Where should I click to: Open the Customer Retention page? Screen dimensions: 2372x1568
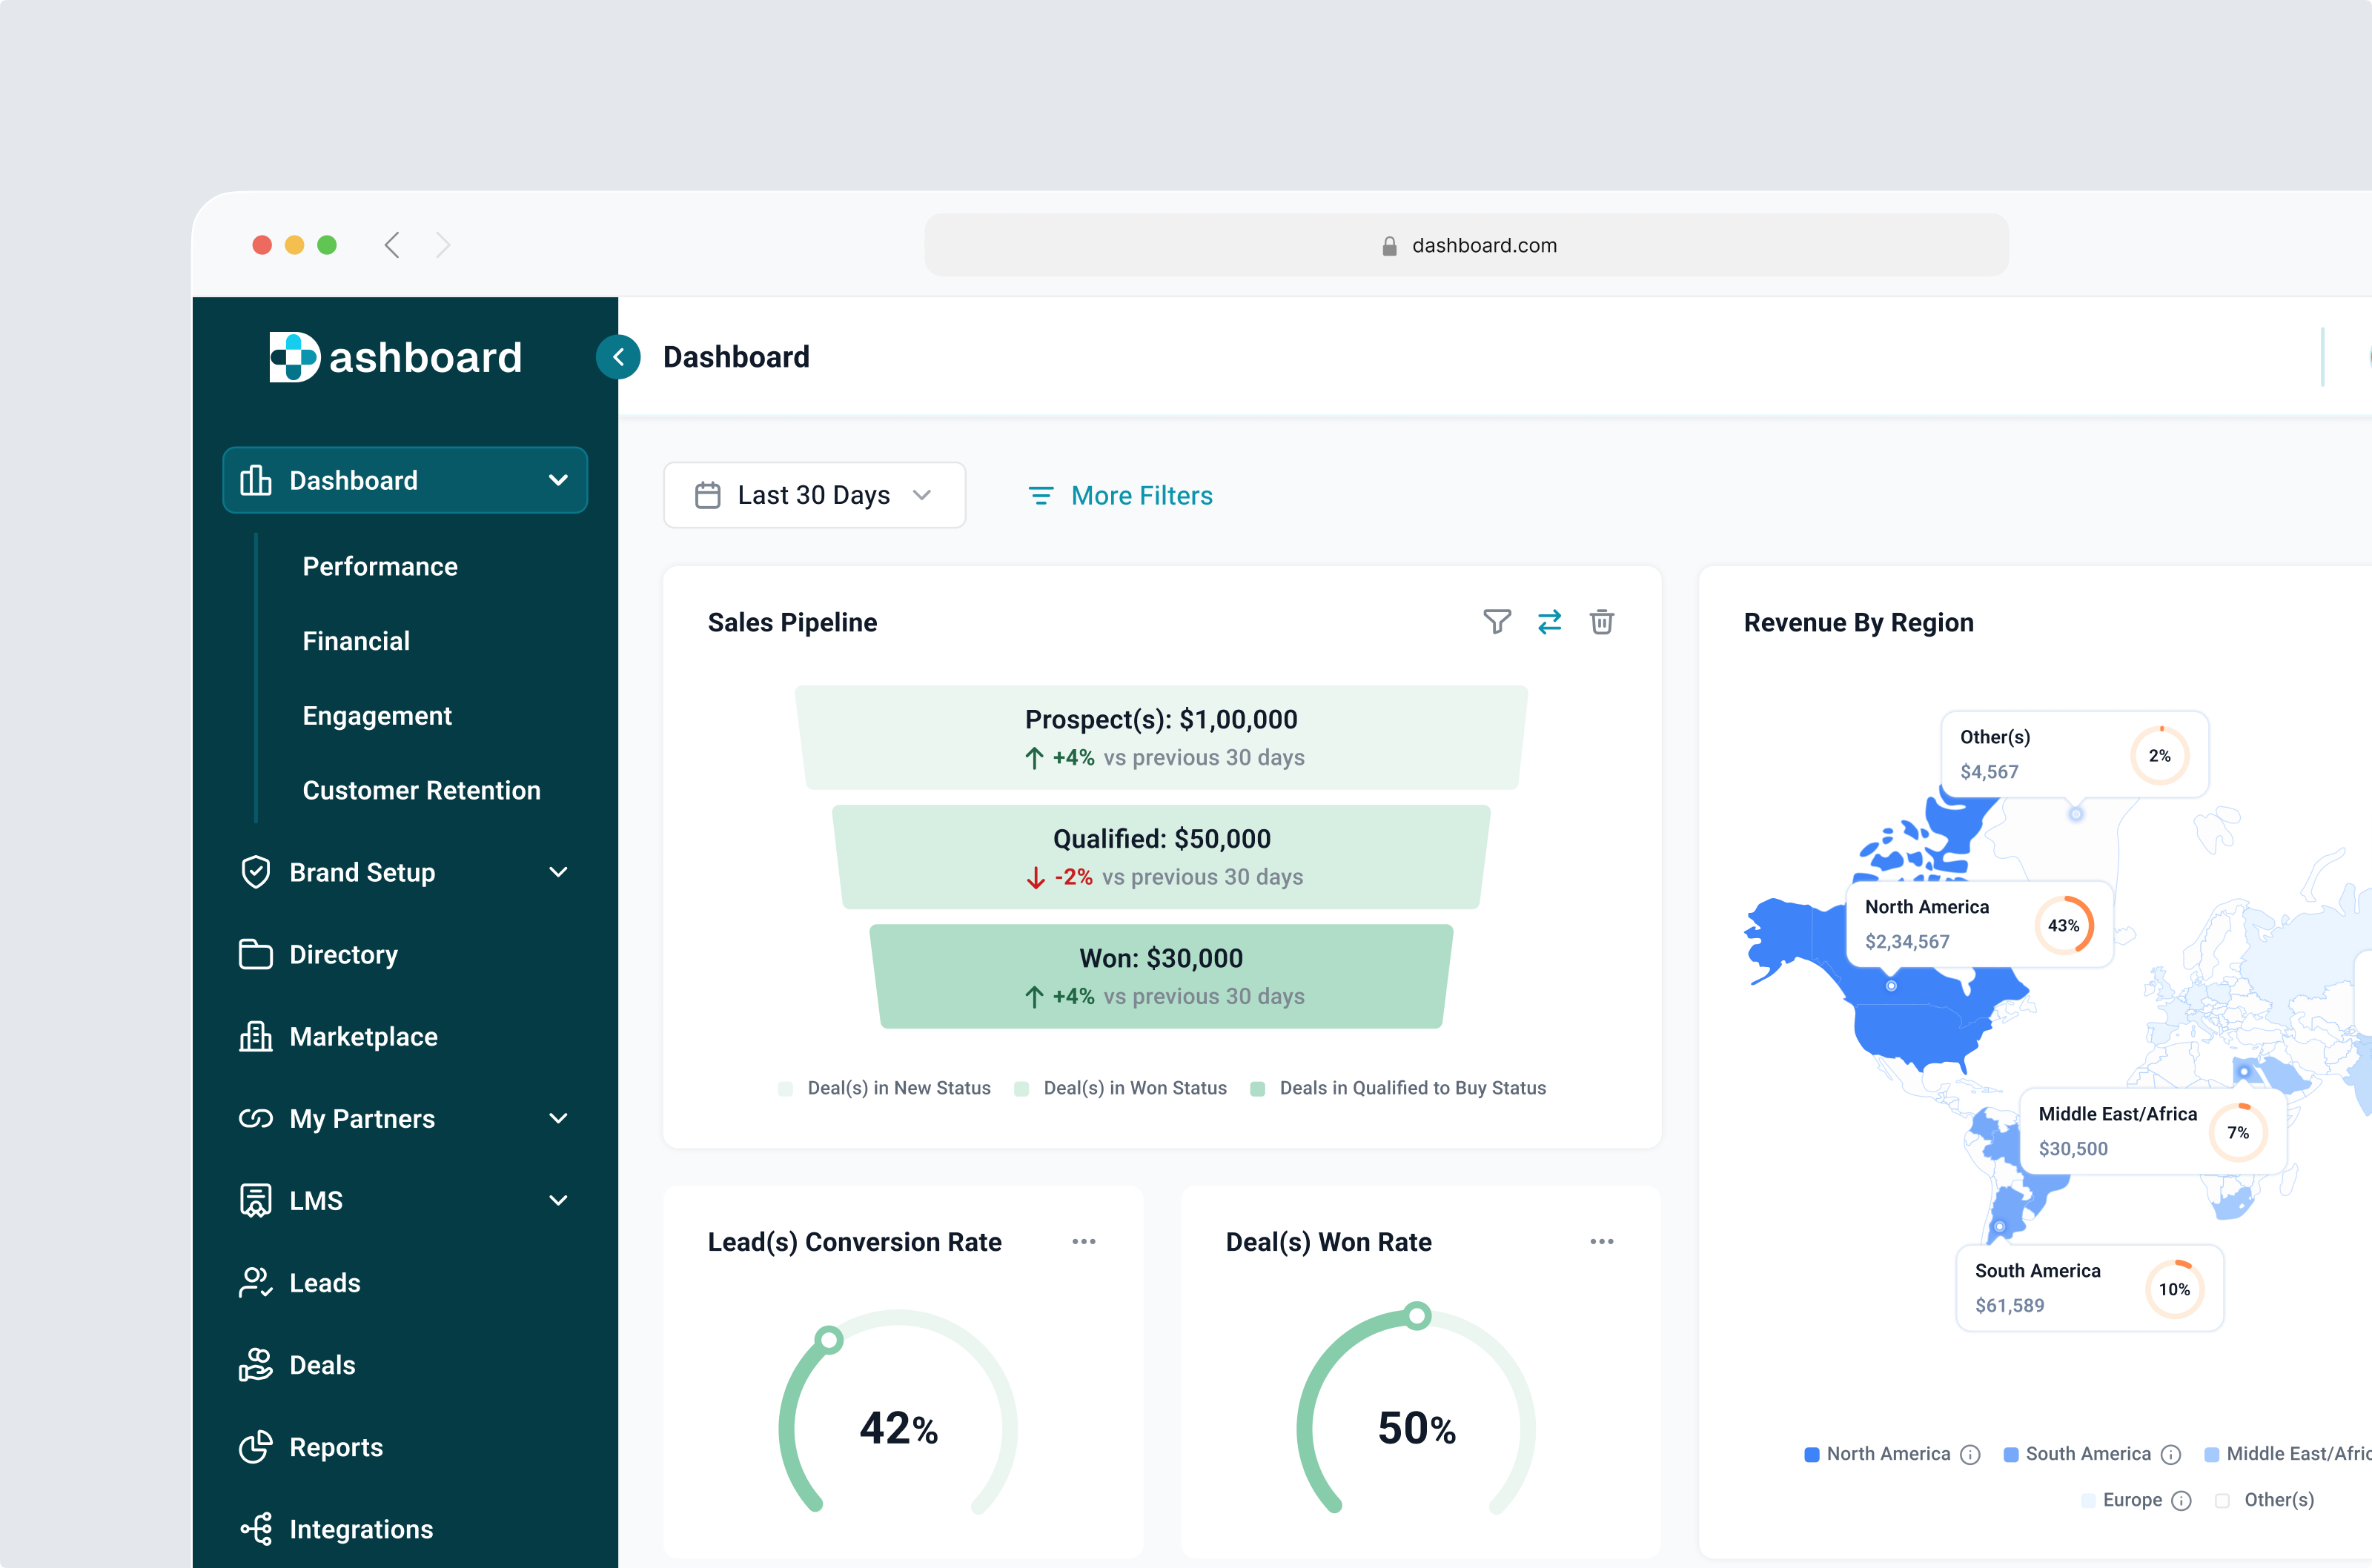pos(421,789)
